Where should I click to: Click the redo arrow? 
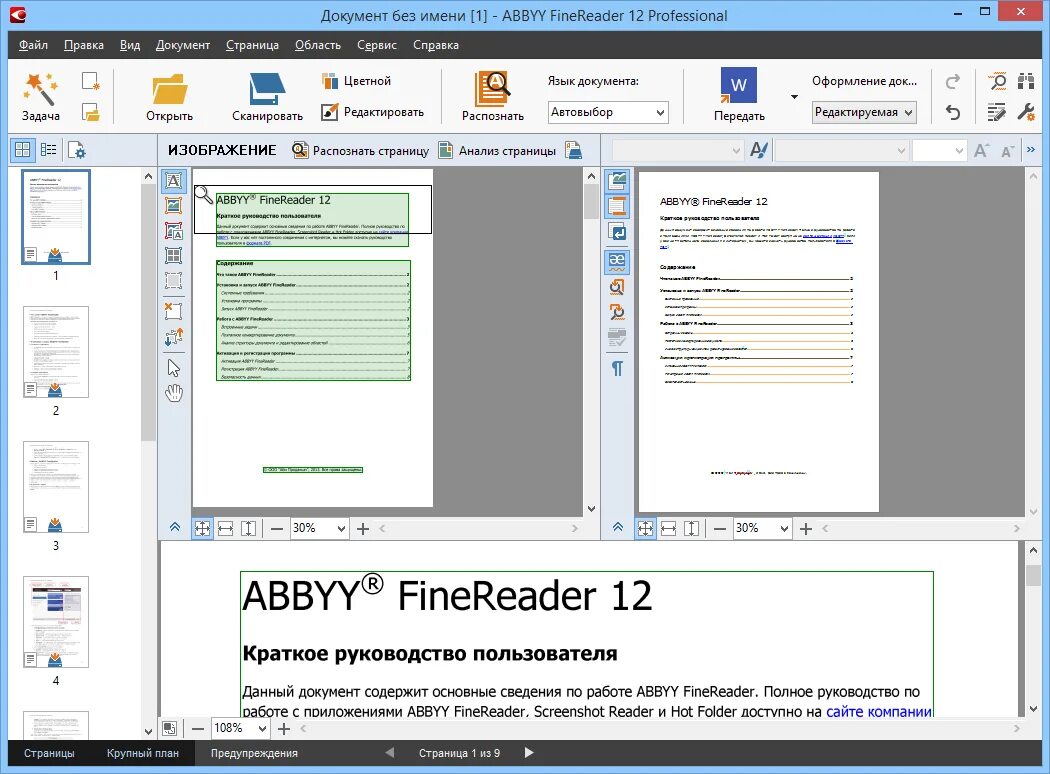coord(953,81)
